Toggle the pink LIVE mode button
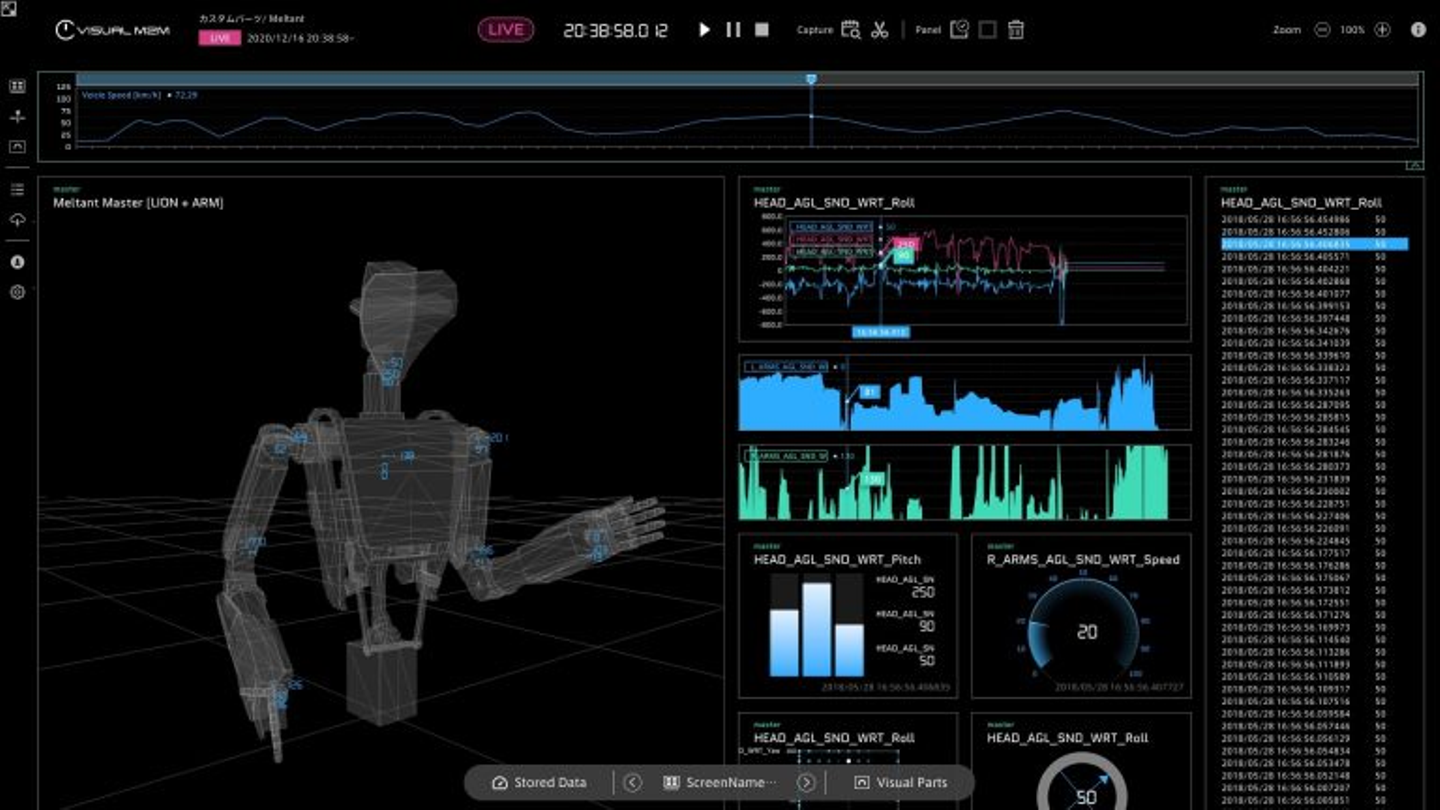Viewport: 1440px width, 810px height. pos(505,30)
